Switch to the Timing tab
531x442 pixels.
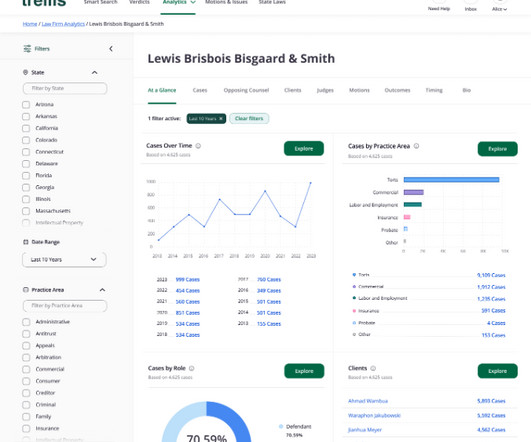tap(434, 90)
